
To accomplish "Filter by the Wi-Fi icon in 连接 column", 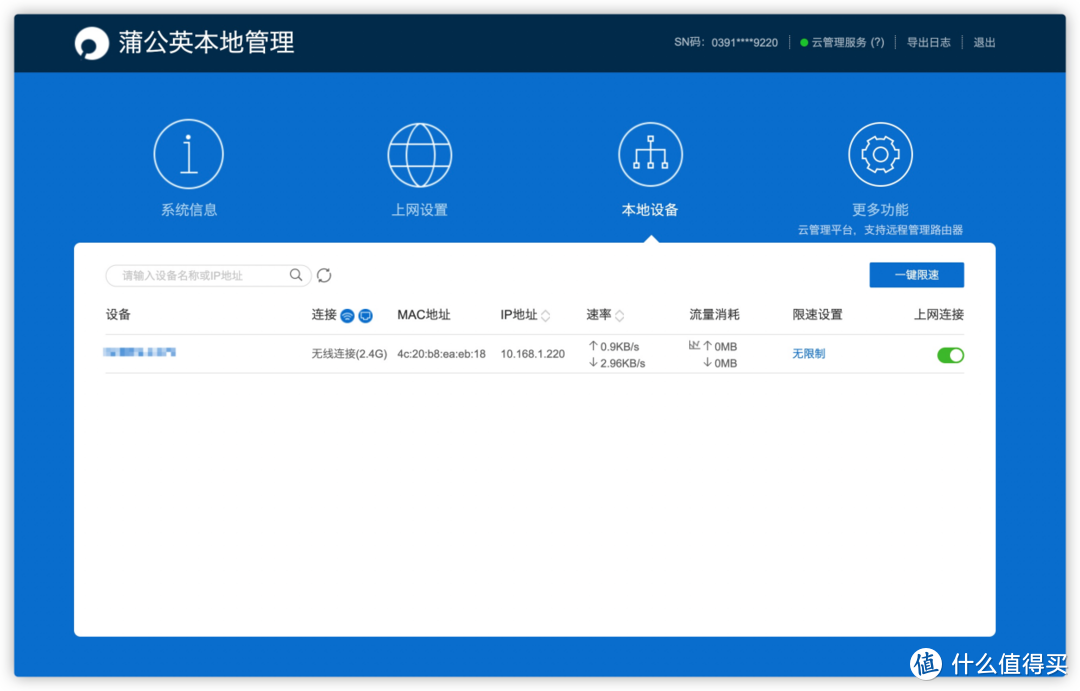I will pos(347,314).
